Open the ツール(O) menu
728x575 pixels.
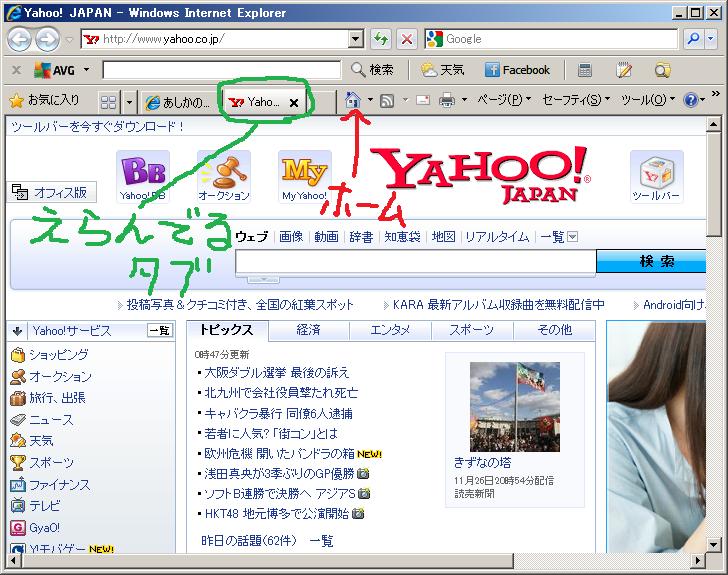tap(648, 100)
